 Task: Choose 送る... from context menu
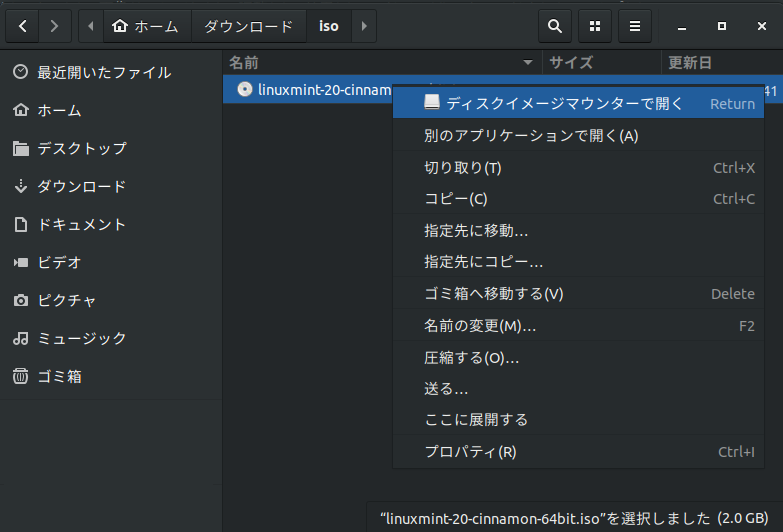coord(578,389)
